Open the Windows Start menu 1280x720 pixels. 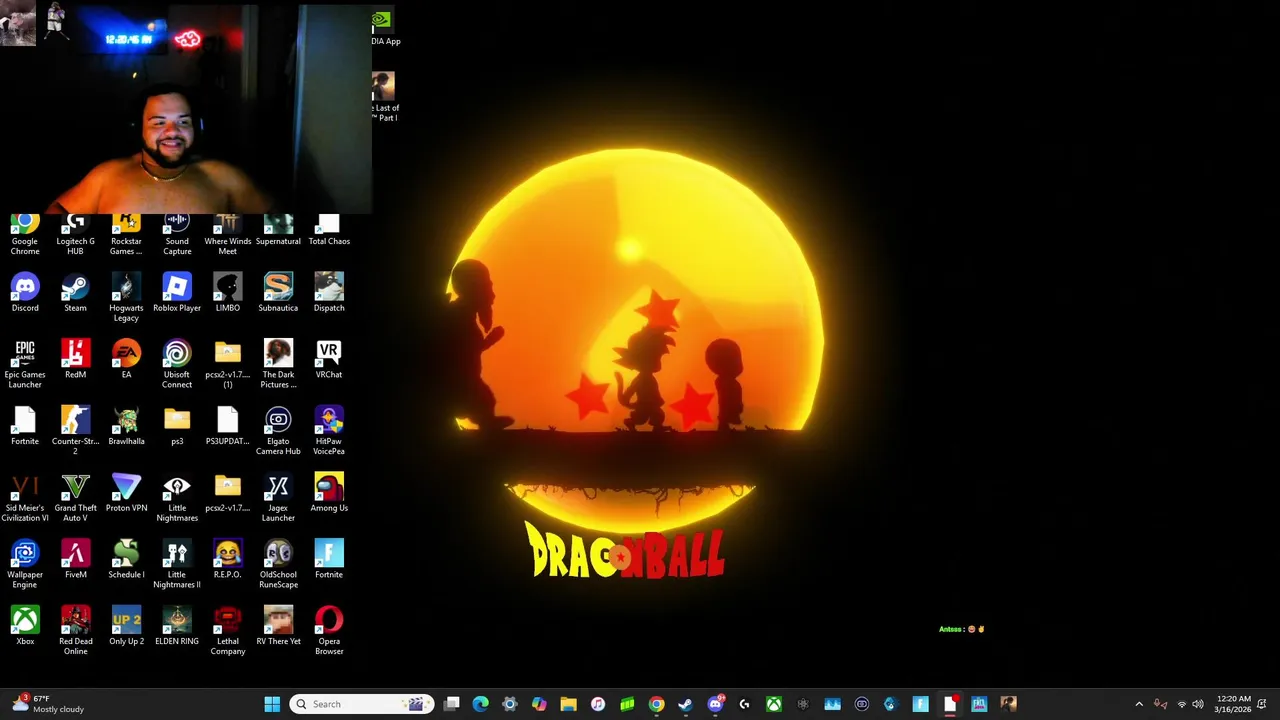tap(272, 704)
